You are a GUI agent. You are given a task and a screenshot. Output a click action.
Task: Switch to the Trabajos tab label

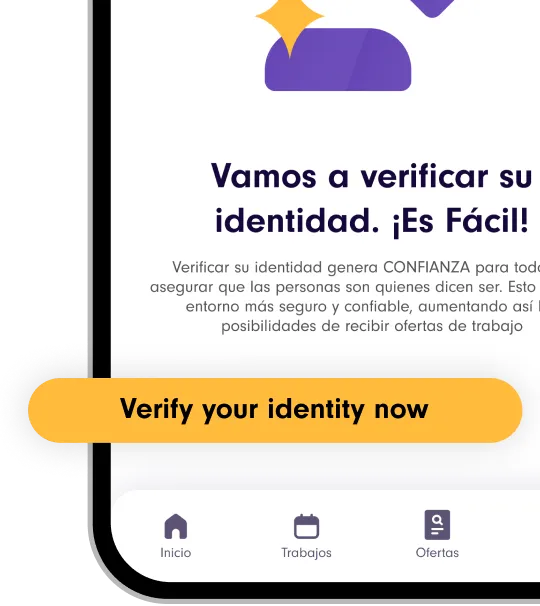[307, 553]
